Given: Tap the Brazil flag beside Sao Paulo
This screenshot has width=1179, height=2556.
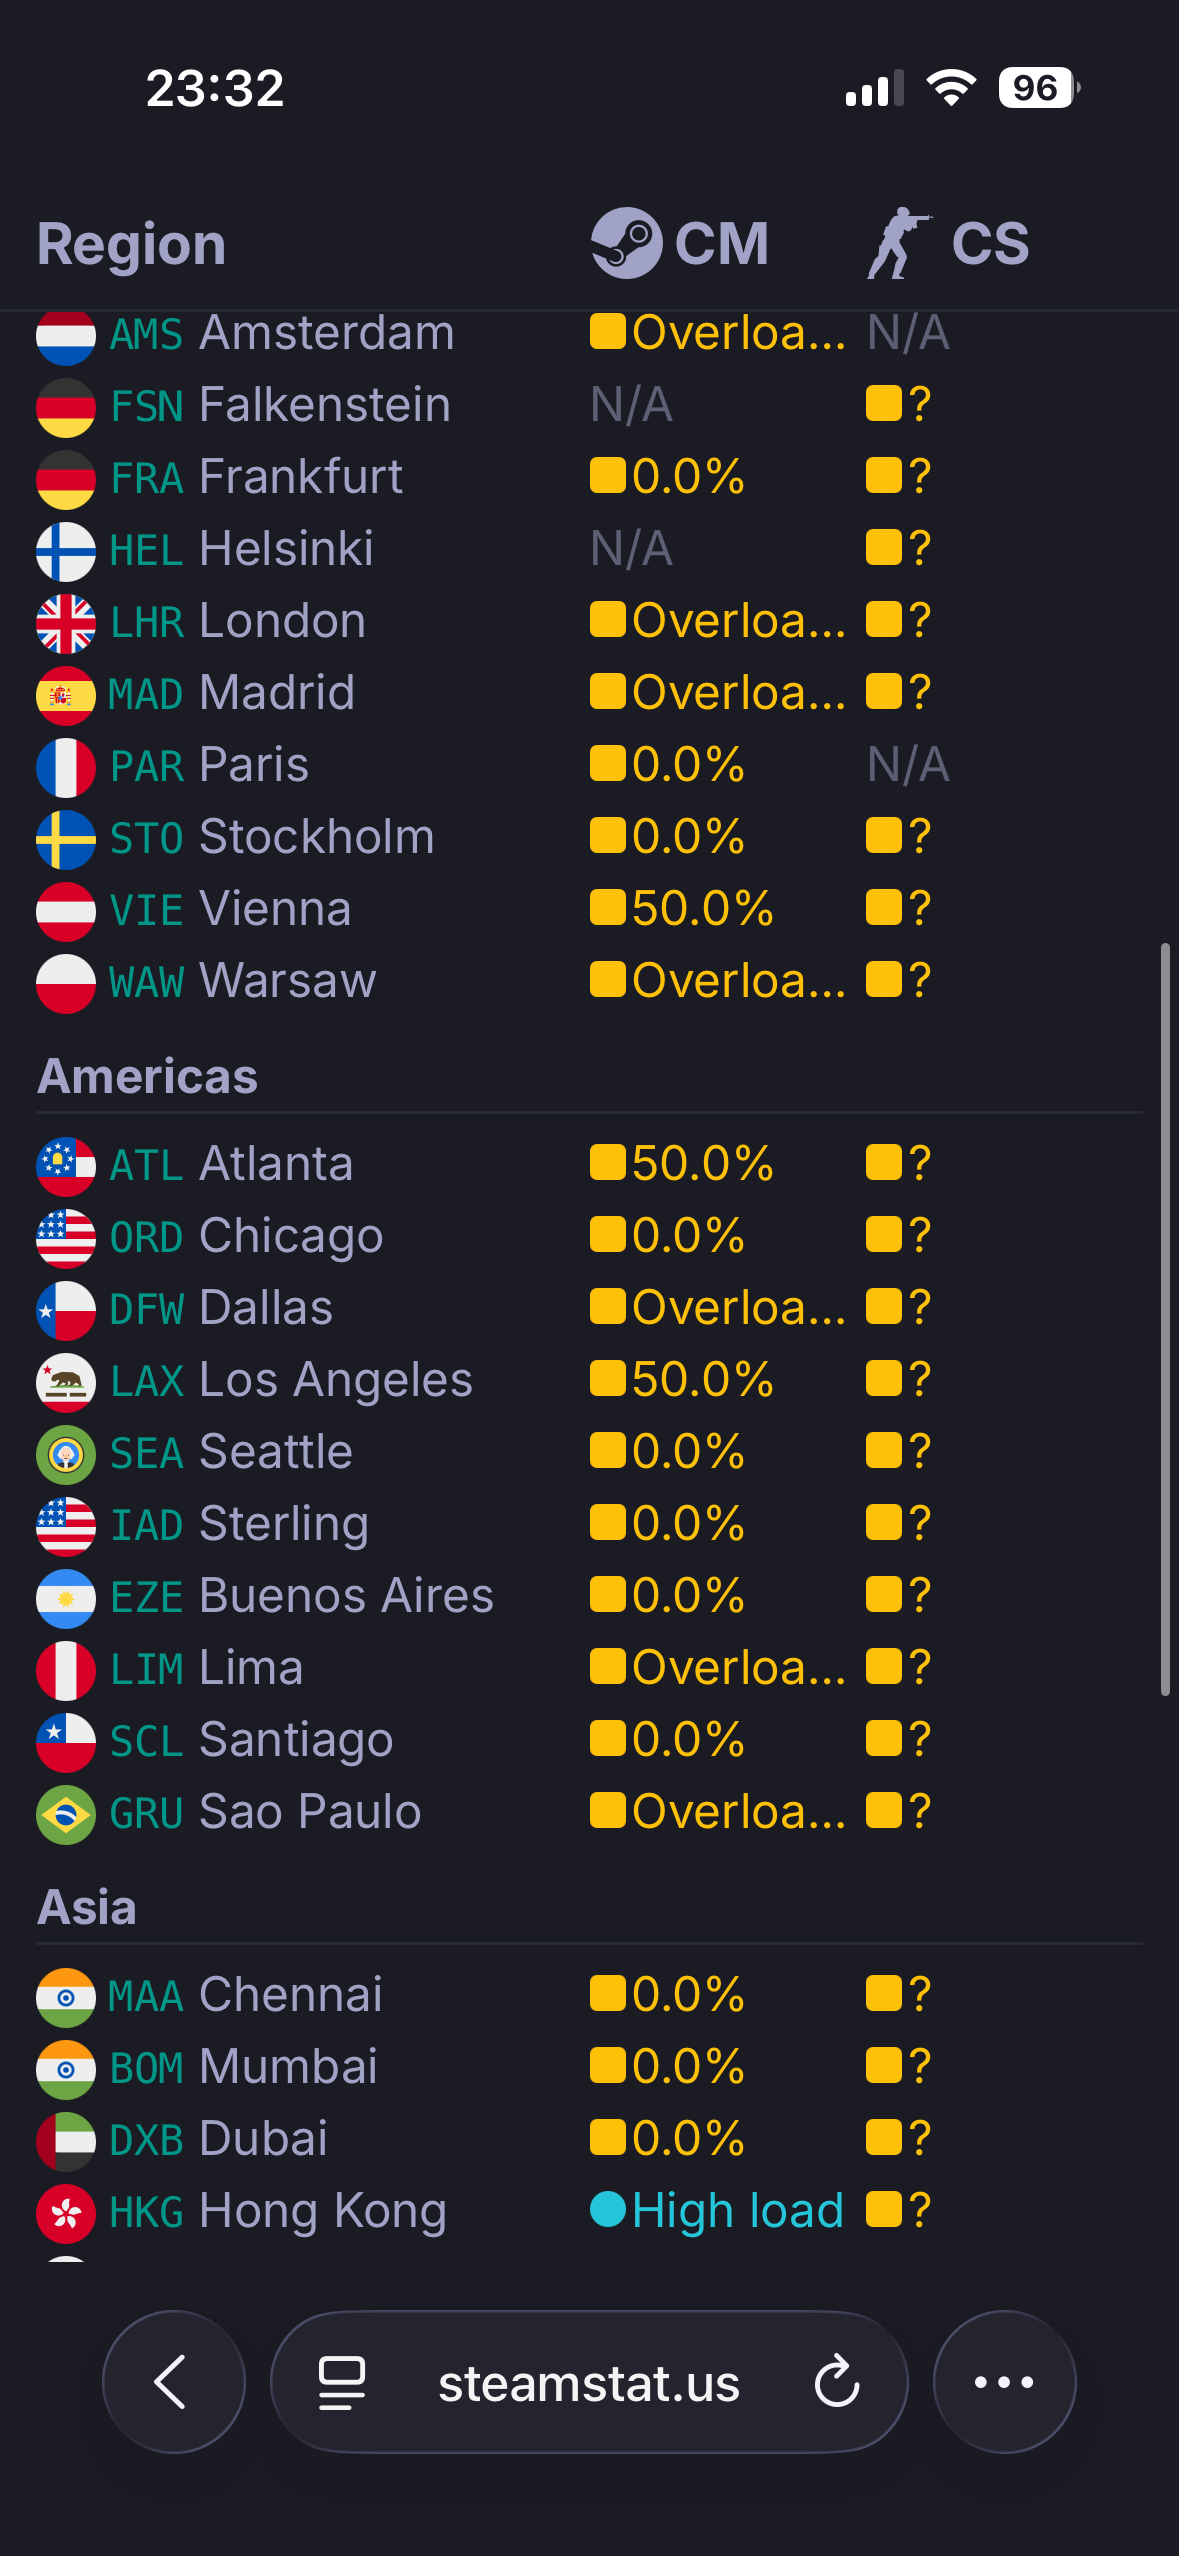Looking at the screenshot, I should [x=66, y=1813].
